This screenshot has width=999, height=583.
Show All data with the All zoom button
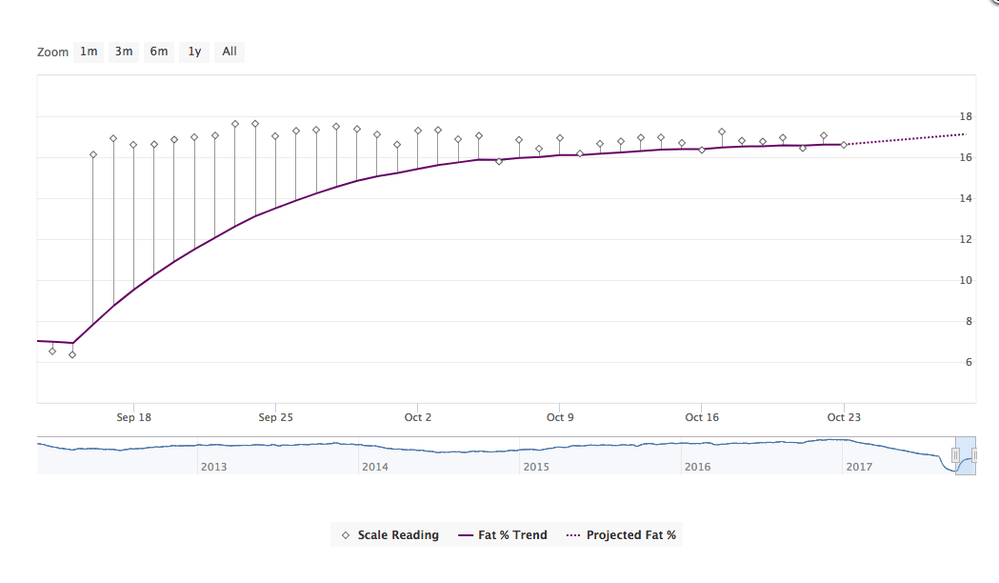coord(229,52)
